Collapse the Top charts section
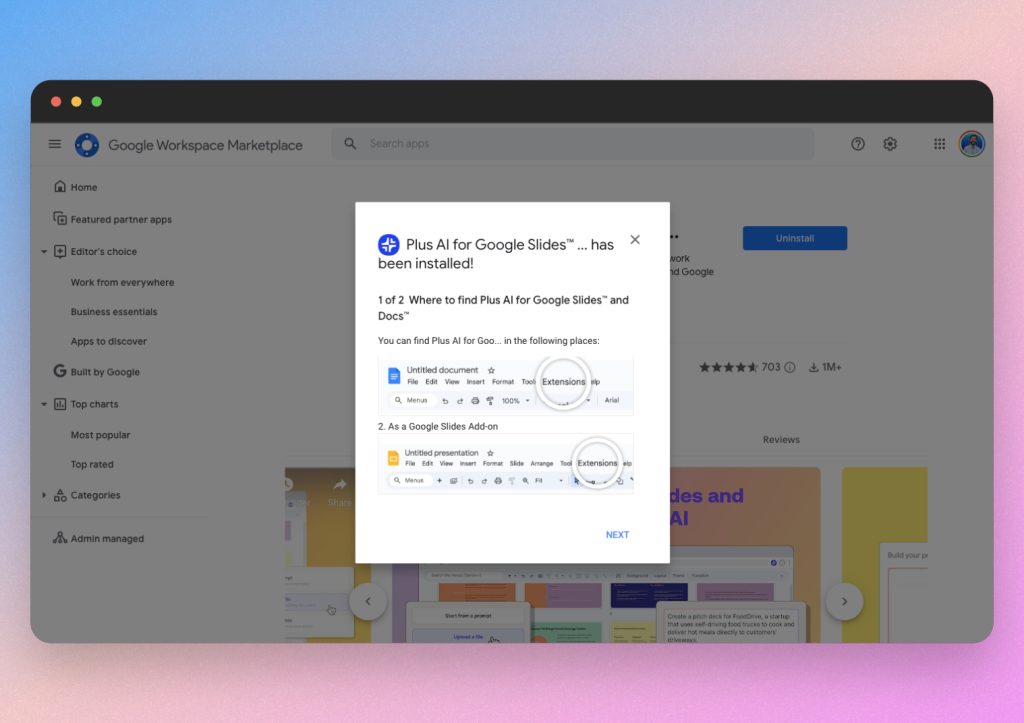This screenshot has height=723, width=1024. pos(44,404)
